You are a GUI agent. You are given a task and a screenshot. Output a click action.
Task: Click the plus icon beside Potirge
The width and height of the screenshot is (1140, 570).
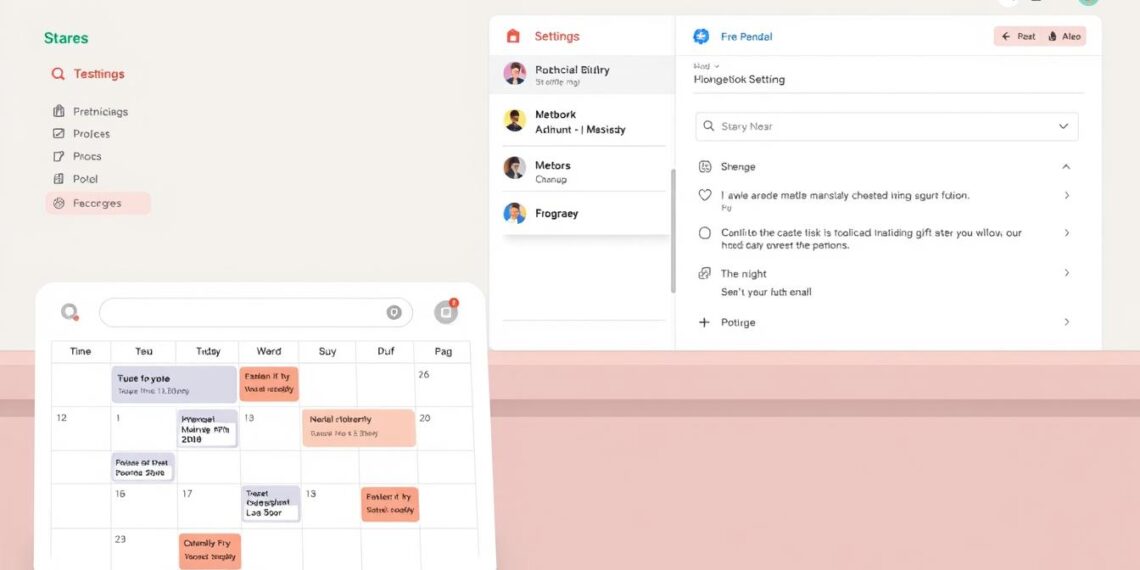(x=704, y=322)
